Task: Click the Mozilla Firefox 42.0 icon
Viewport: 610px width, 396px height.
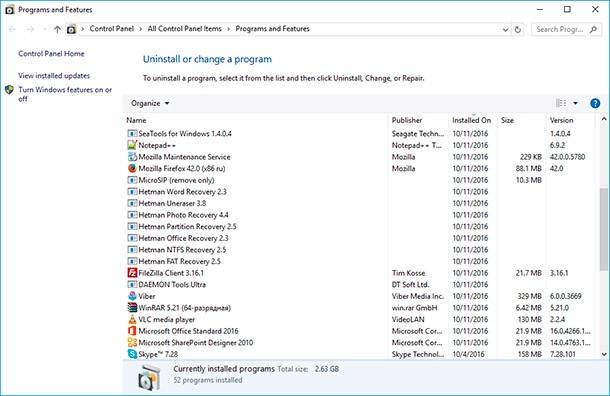Action: click(x=132, y=168)
